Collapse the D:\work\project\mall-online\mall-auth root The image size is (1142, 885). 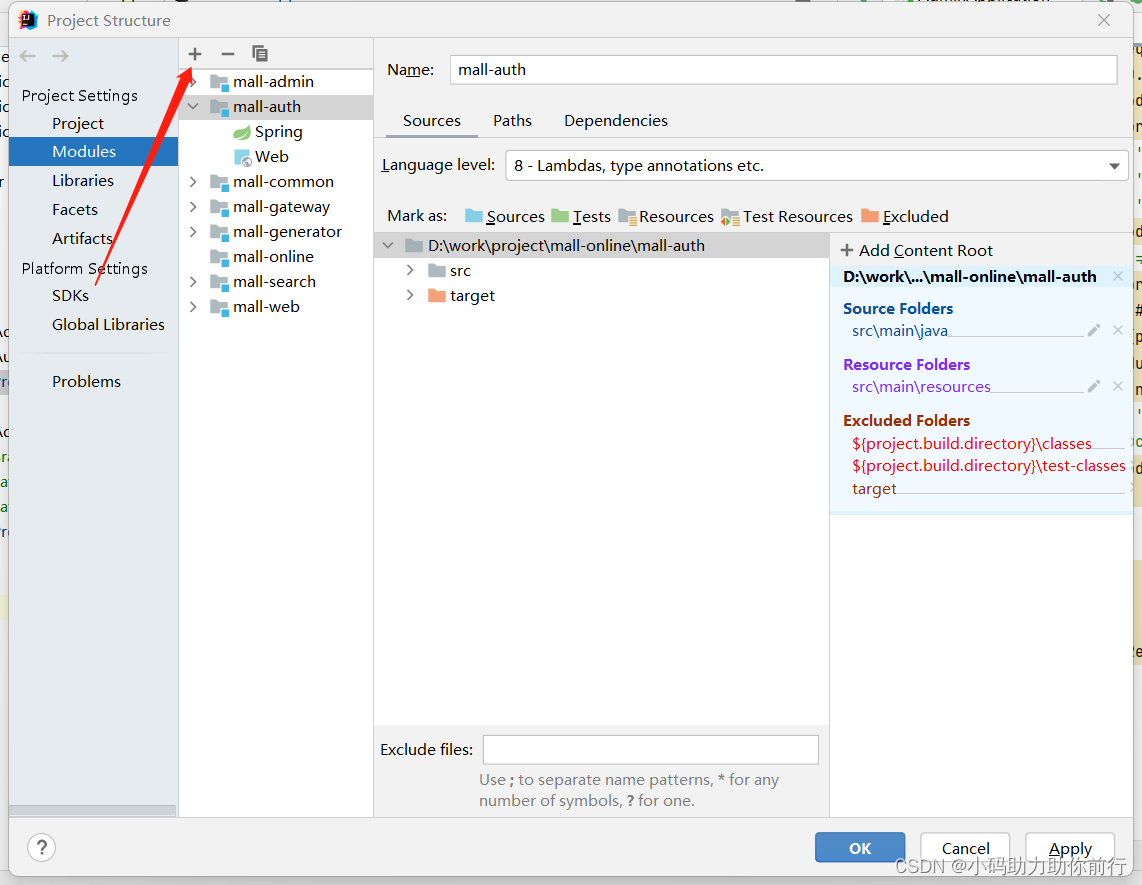388,245
